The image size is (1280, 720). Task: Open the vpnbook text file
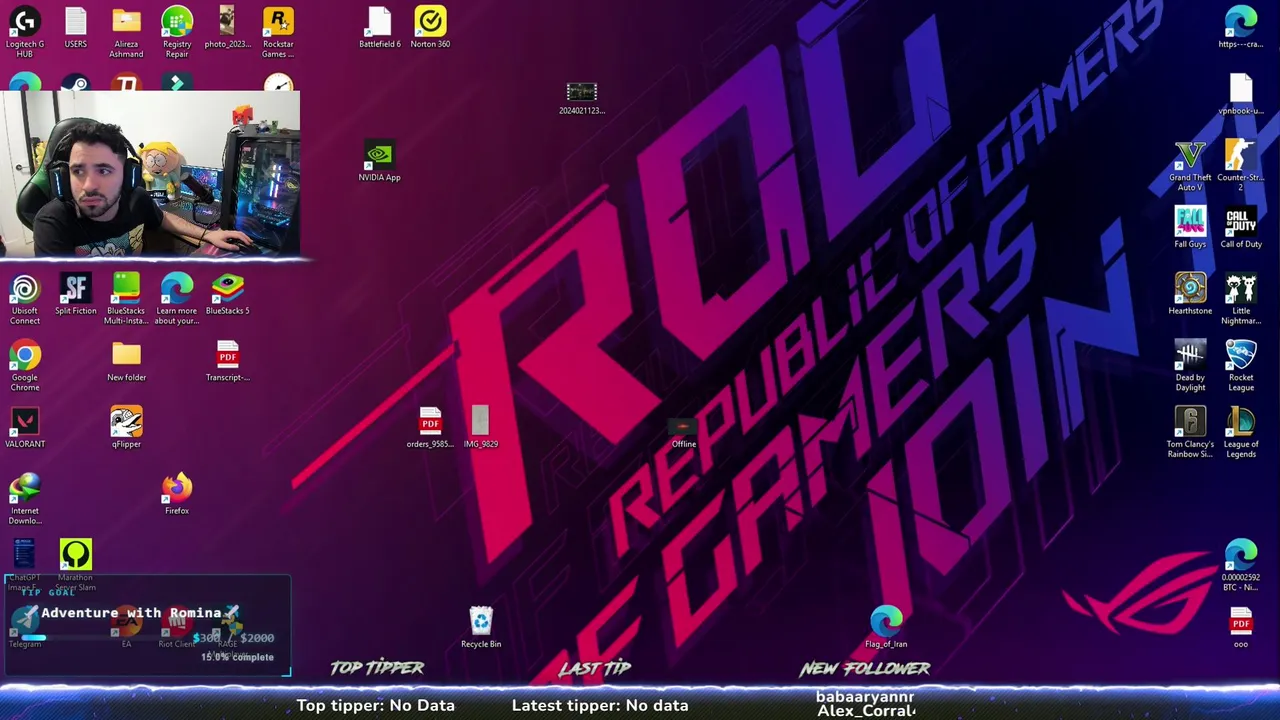click(x=1241, y=94)
